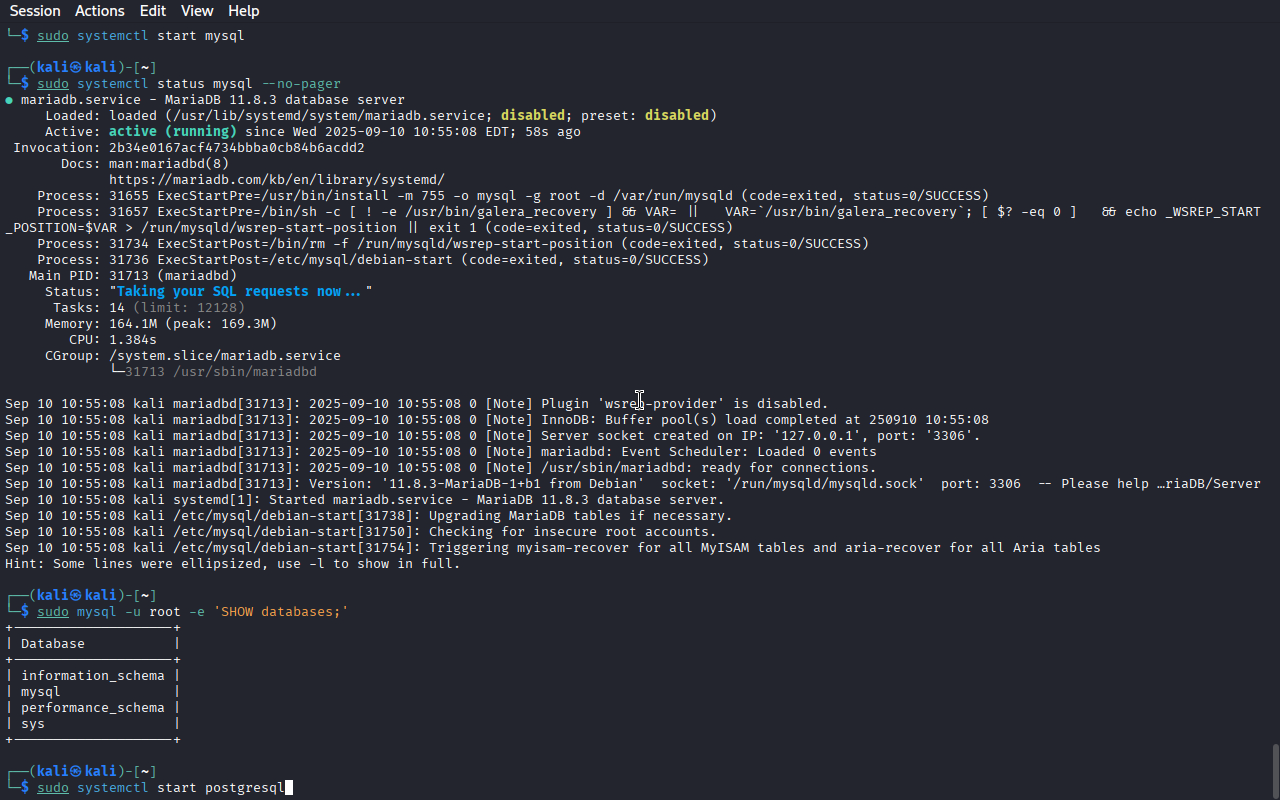Open the Help menu
Viewport: 1280px width, 800px height.
[x=243, y=11]
